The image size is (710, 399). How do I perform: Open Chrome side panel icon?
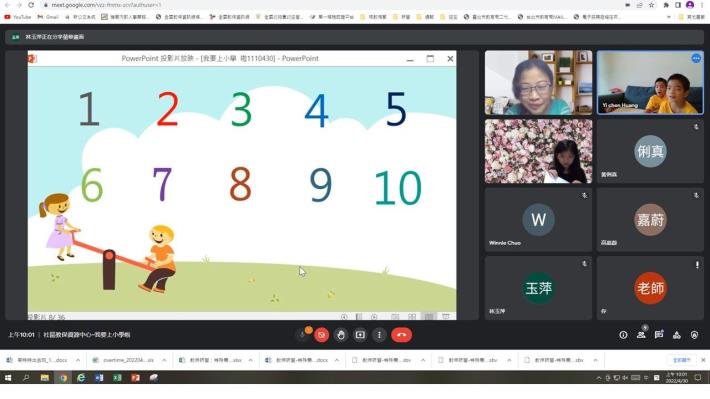click(x=678, y=5)
